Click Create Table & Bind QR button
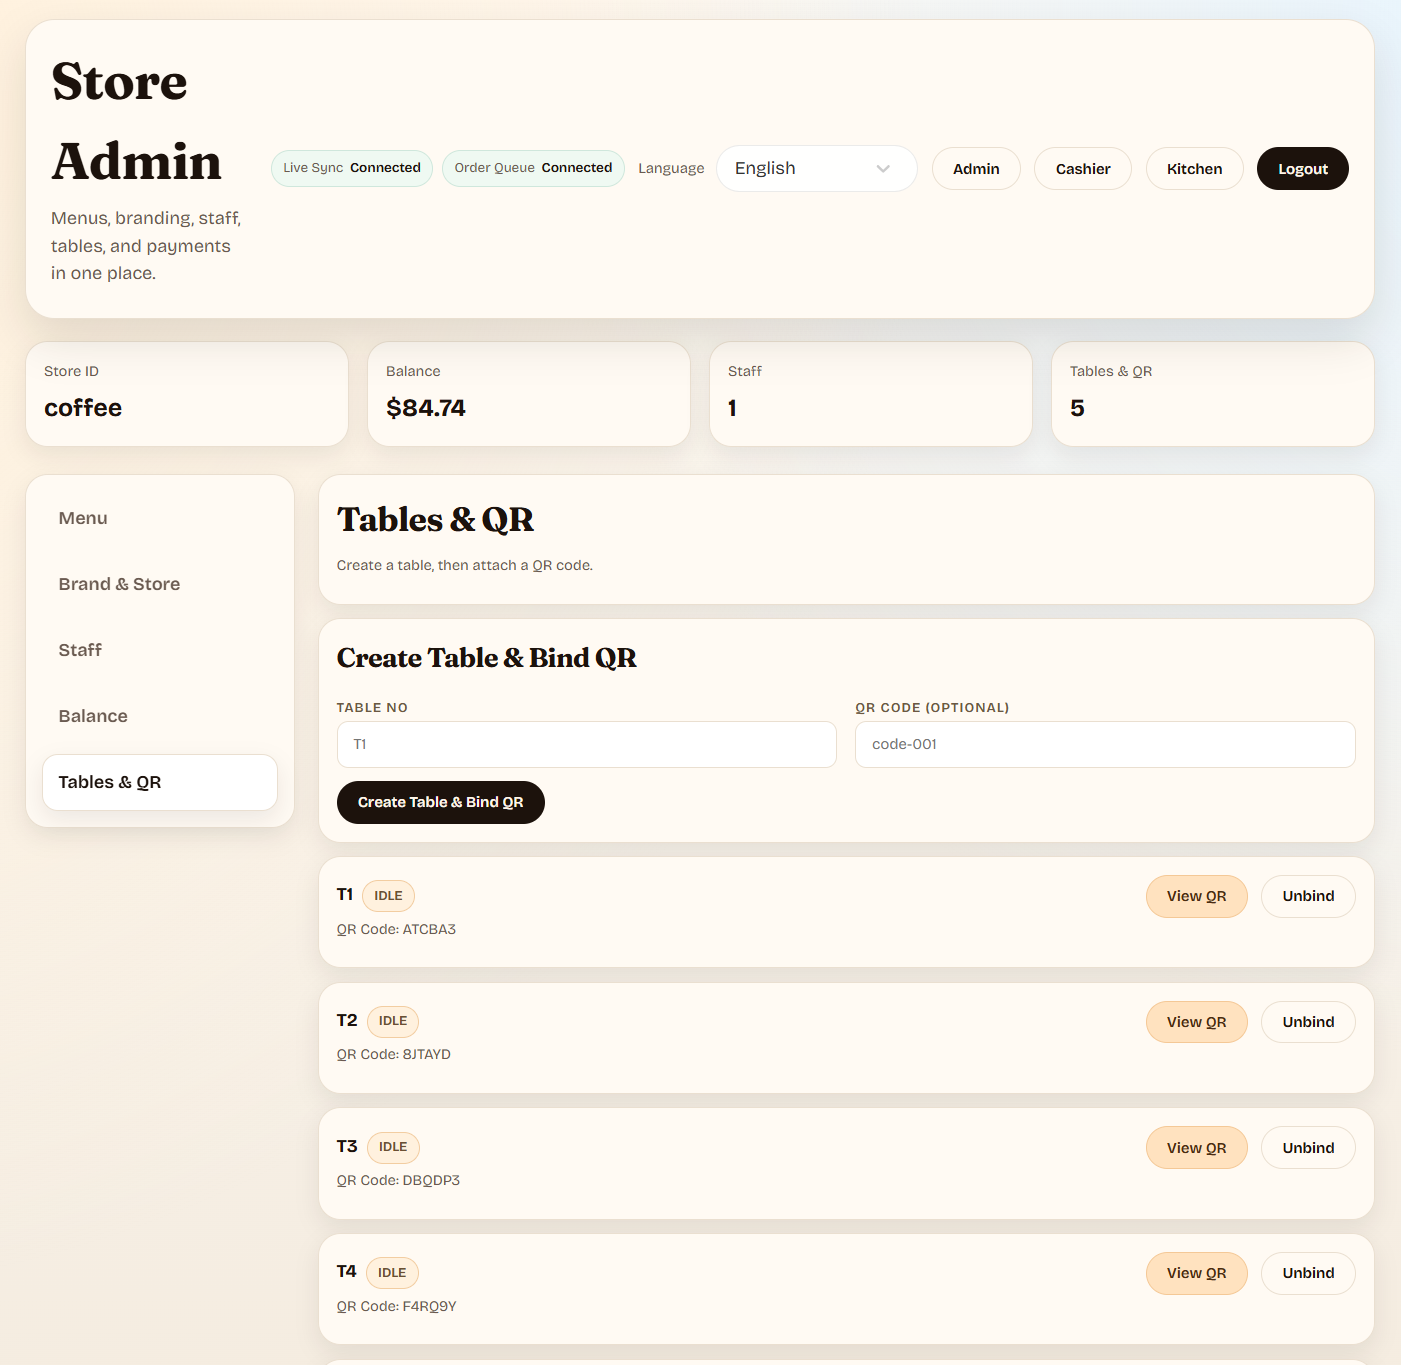 tap(441, 802)
